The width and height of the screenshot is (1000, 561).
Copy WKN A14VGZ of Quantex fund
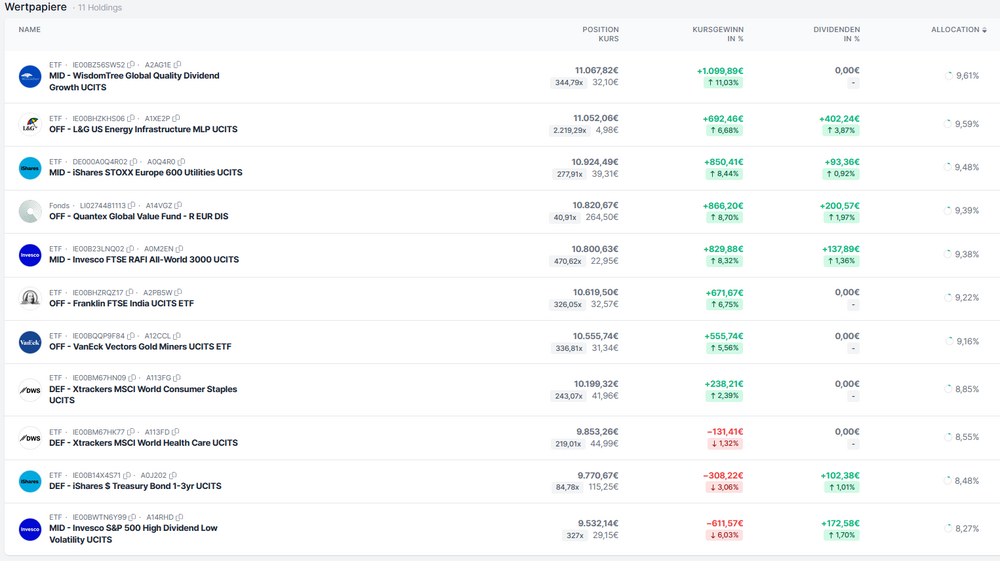[x=177, y=205]
